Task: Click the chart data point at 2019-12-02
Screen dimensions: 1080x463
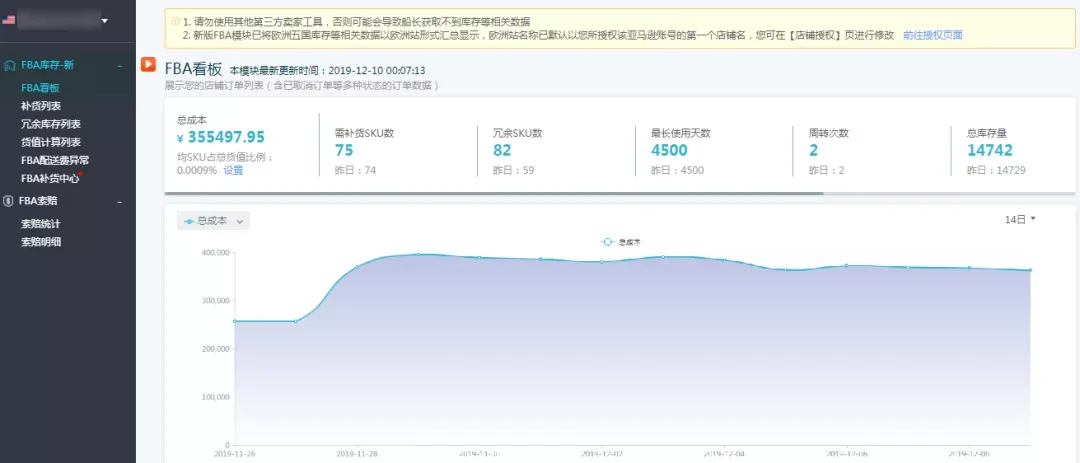Action: (x=601, y=262)
